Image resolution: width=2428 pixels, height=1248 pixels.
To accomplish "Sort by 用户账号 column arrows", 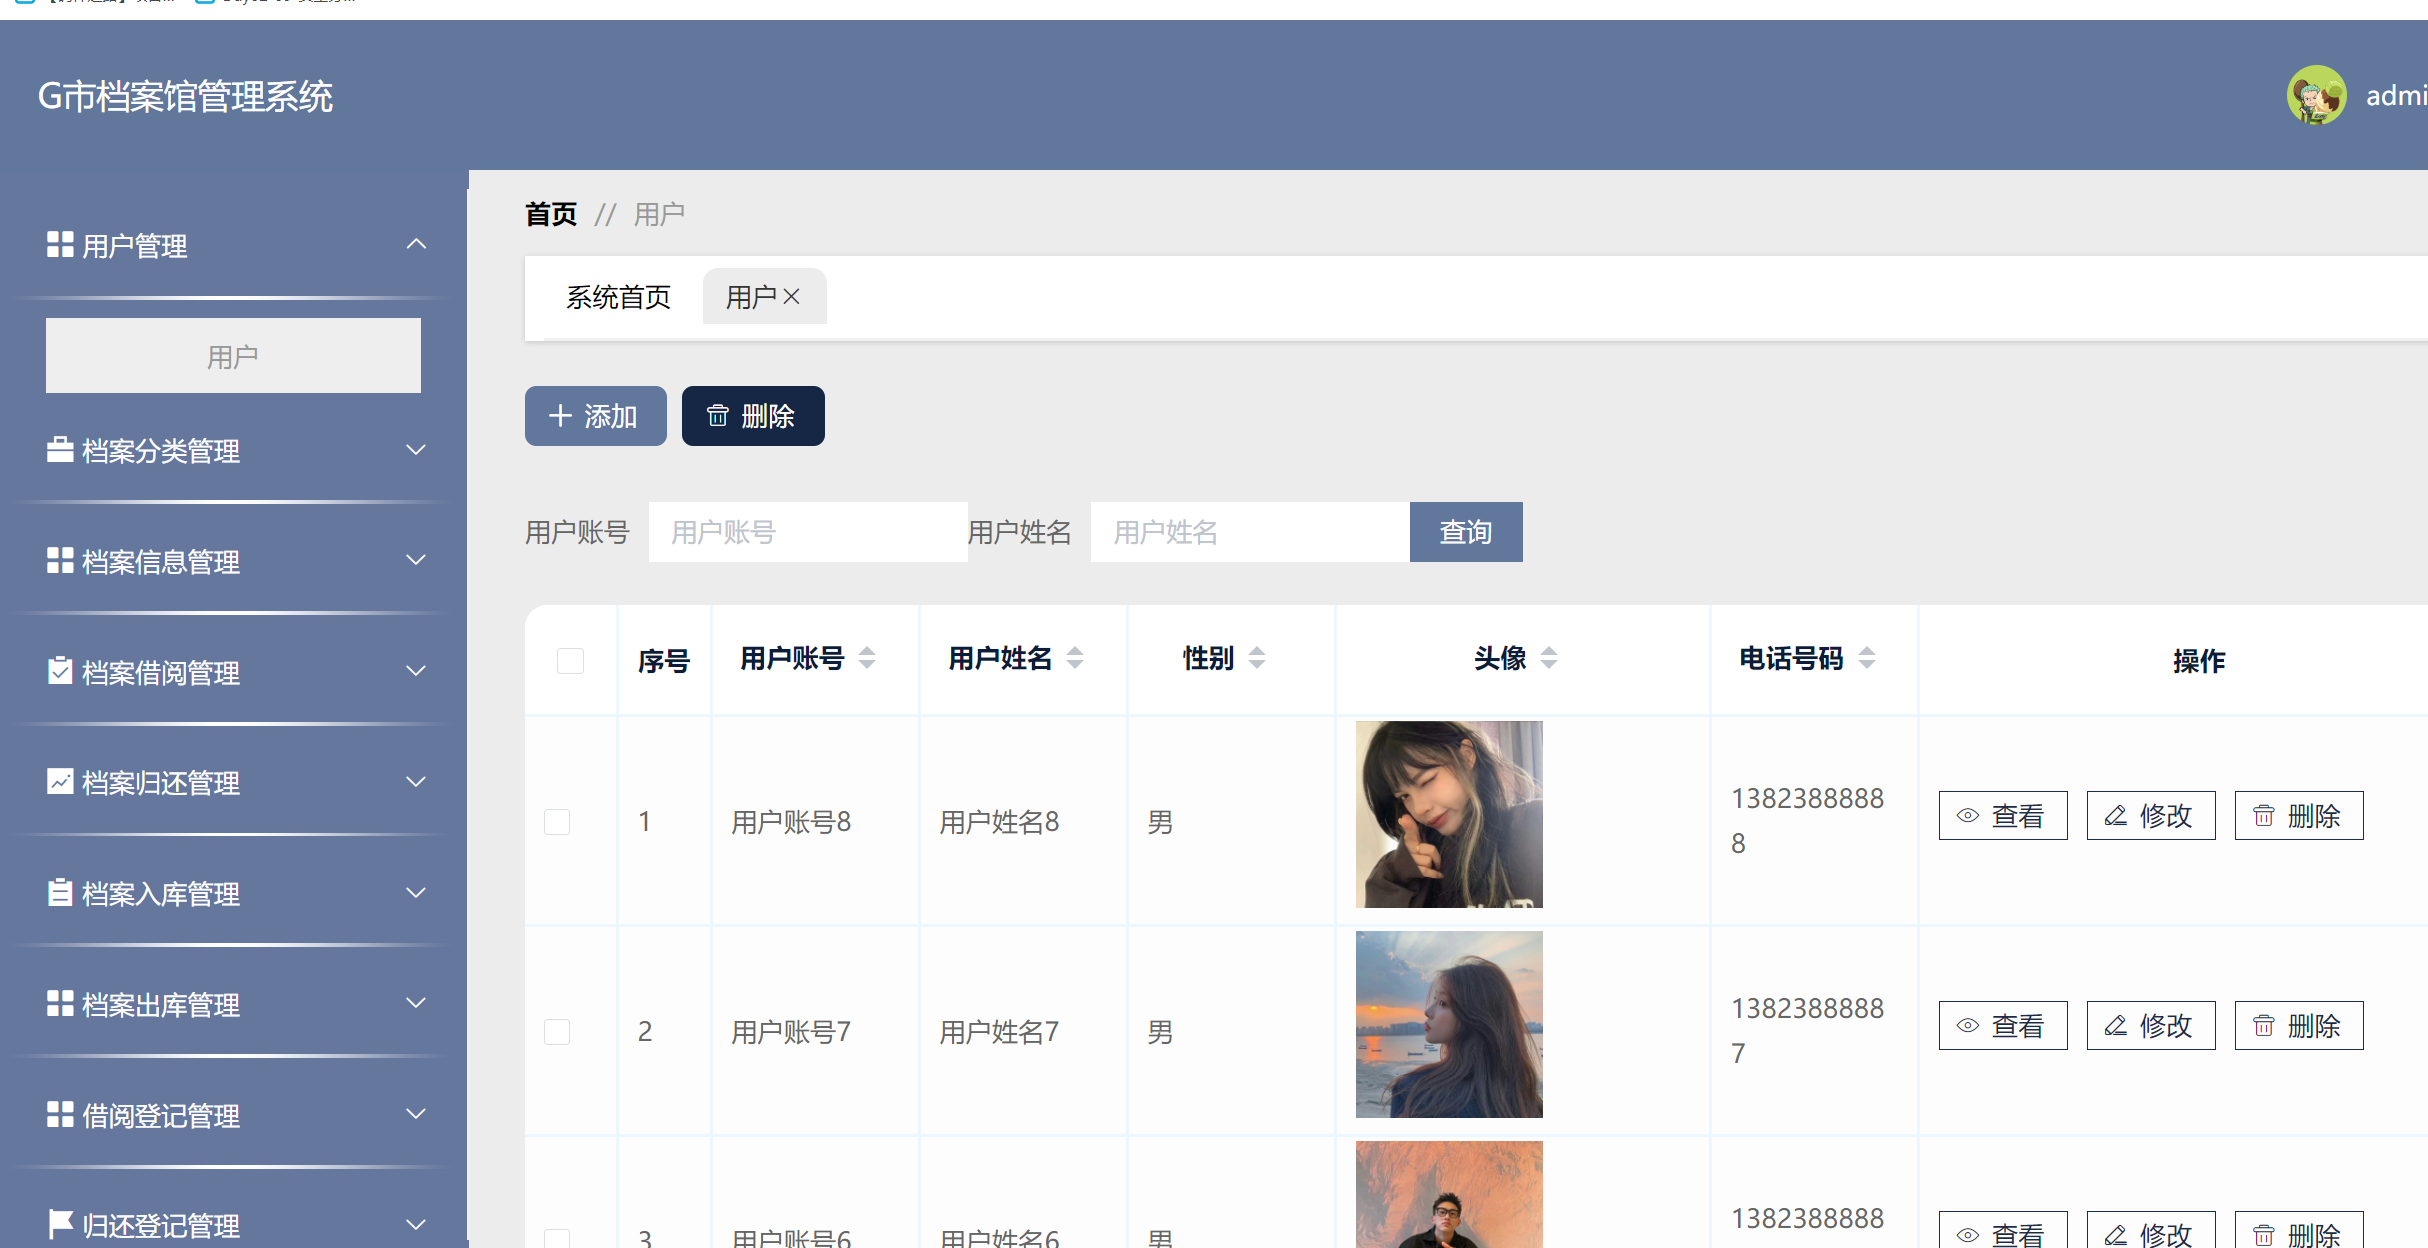I will click(x=867, y=658).
